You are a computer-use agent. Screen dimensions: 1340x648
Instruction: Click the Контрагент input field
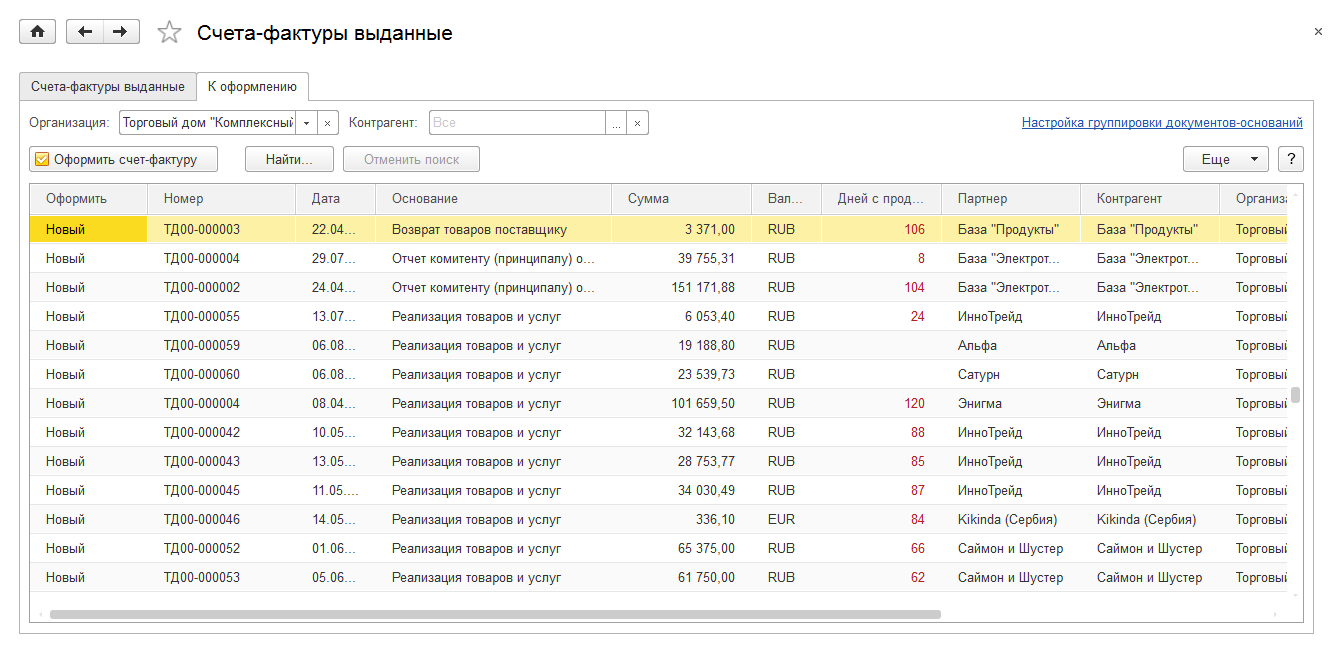517,123
